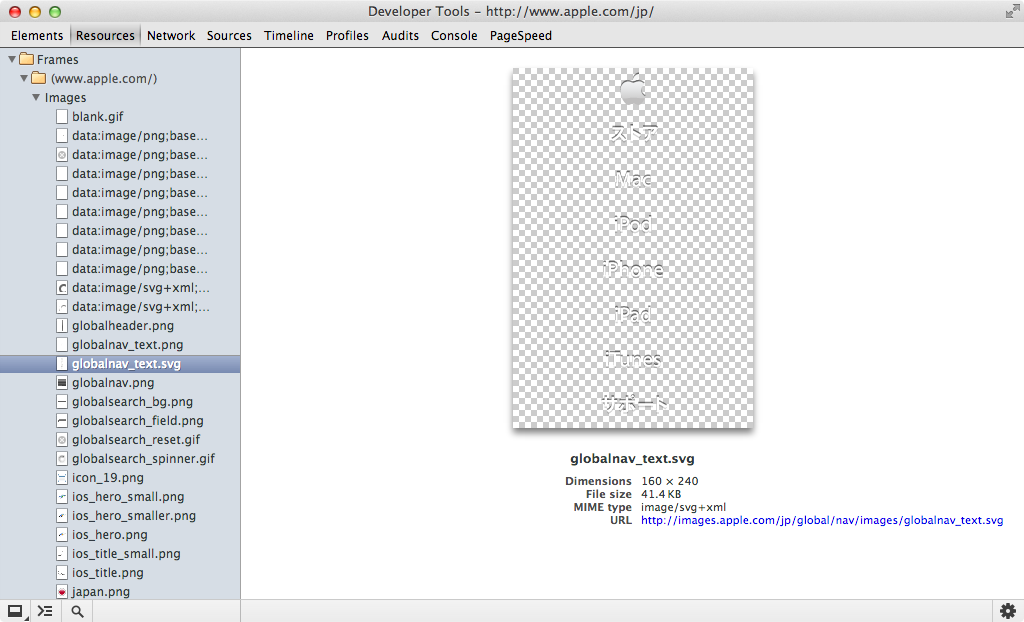Select the highlighted globalnav_text.svg row

[120, 364]
